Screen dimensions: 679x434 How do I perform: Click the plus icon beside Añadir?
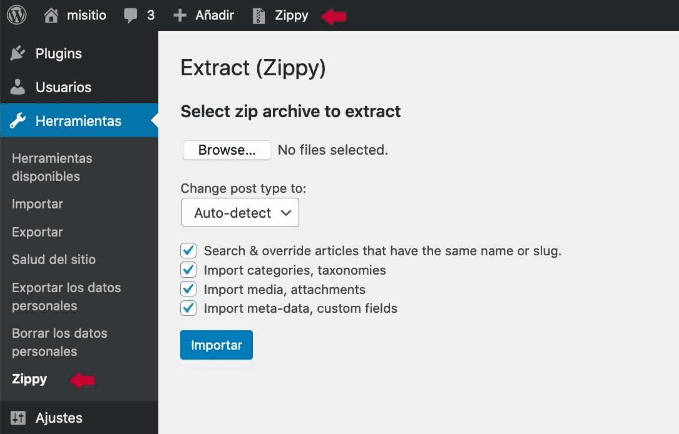(x=180, y=16)
